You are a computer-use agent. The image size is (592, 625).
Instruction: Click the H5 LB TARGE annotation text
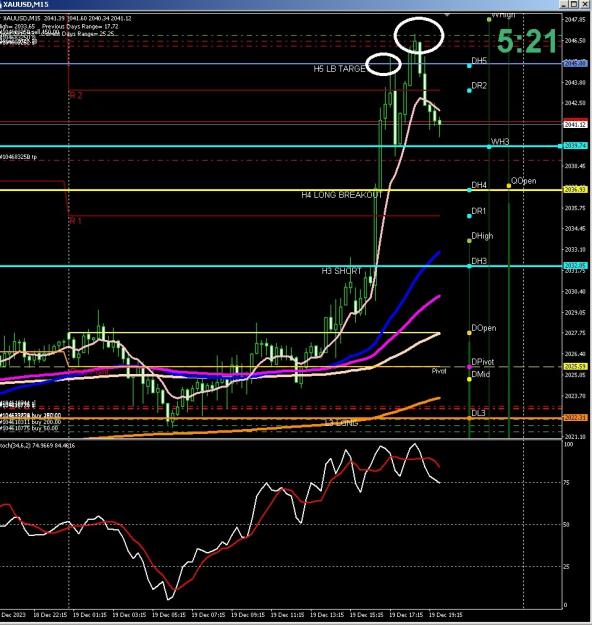tap(339, 69)
